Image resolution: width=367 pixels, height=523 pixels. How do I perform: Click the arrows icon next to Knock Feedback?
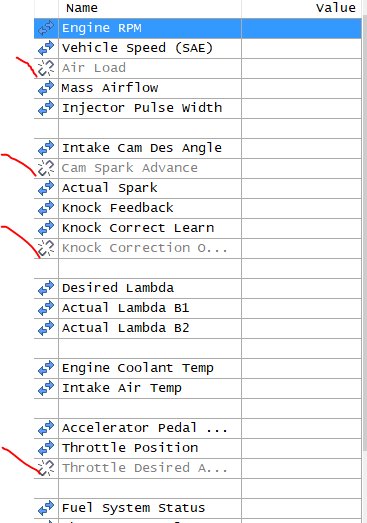tap(46, 208)
